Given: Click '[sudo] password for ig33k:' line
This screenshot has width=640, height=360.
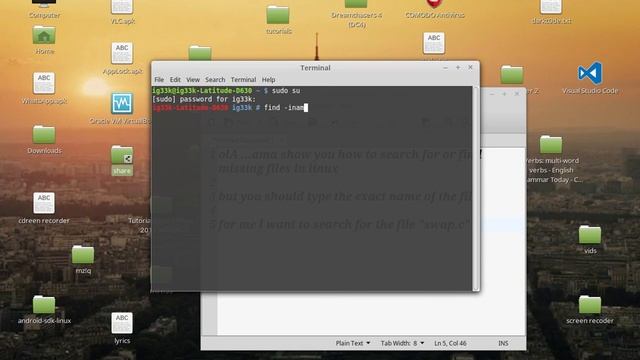Looking at the screenshot, I should click(x=204, y=99).
